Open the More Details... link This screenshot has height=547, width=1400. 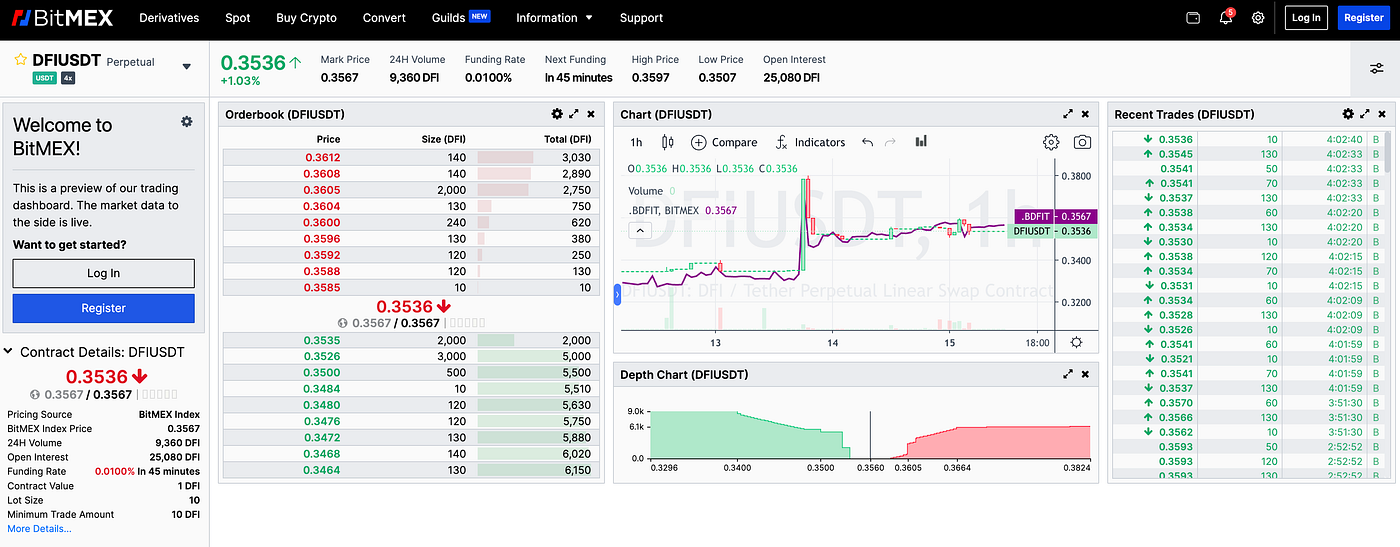39,528
